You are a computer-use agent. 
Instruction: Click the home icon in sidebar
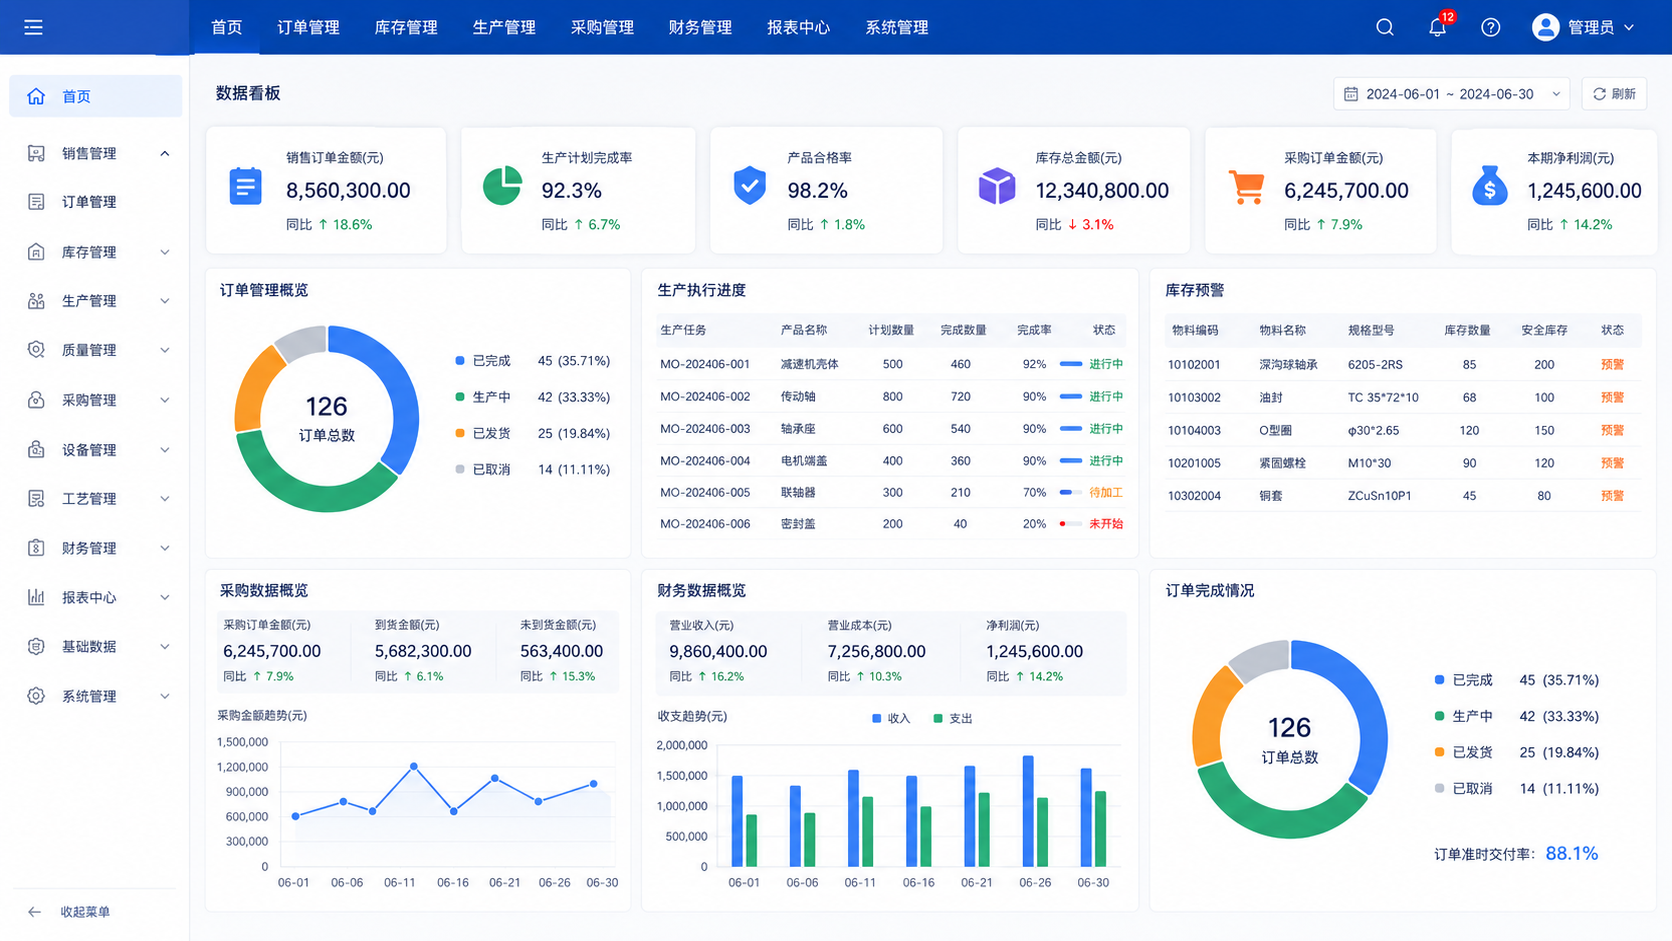[x=36, y=96]
